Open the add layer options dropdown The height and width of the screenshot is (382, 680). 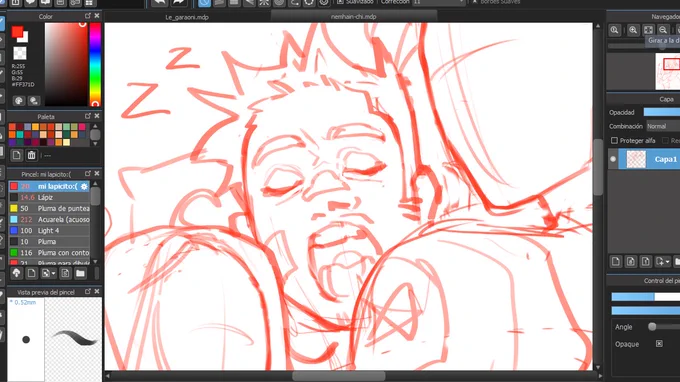click(x=663, y=261)
